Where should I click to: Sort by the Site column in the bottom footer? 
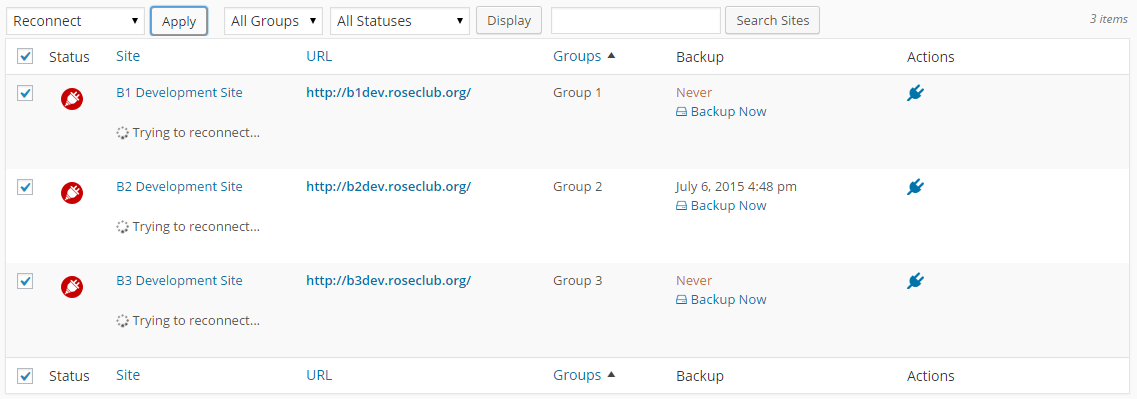pyautogui.click(x=128, y=375)
